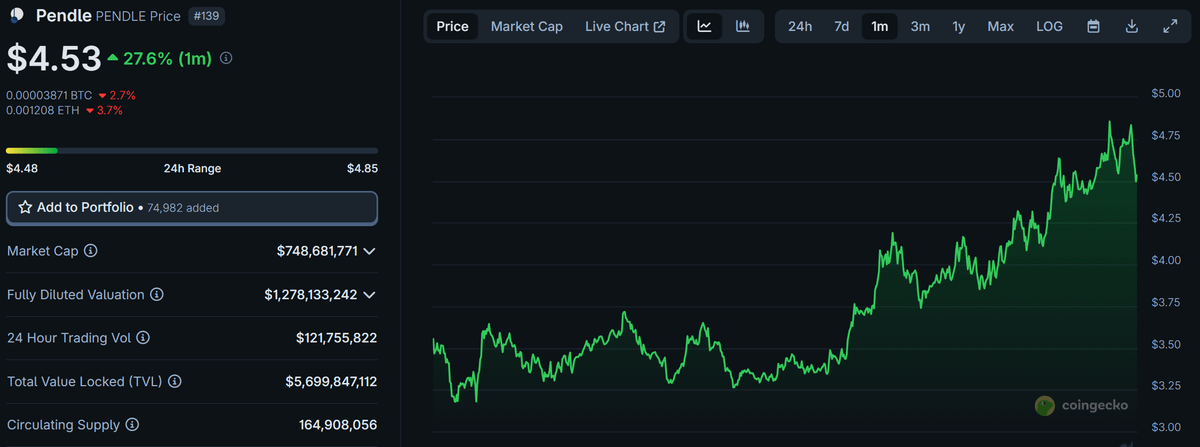This screenshot has height=447, width=1200.
Task: Click the 0.00003871 BTC price text
Action: 49,95
